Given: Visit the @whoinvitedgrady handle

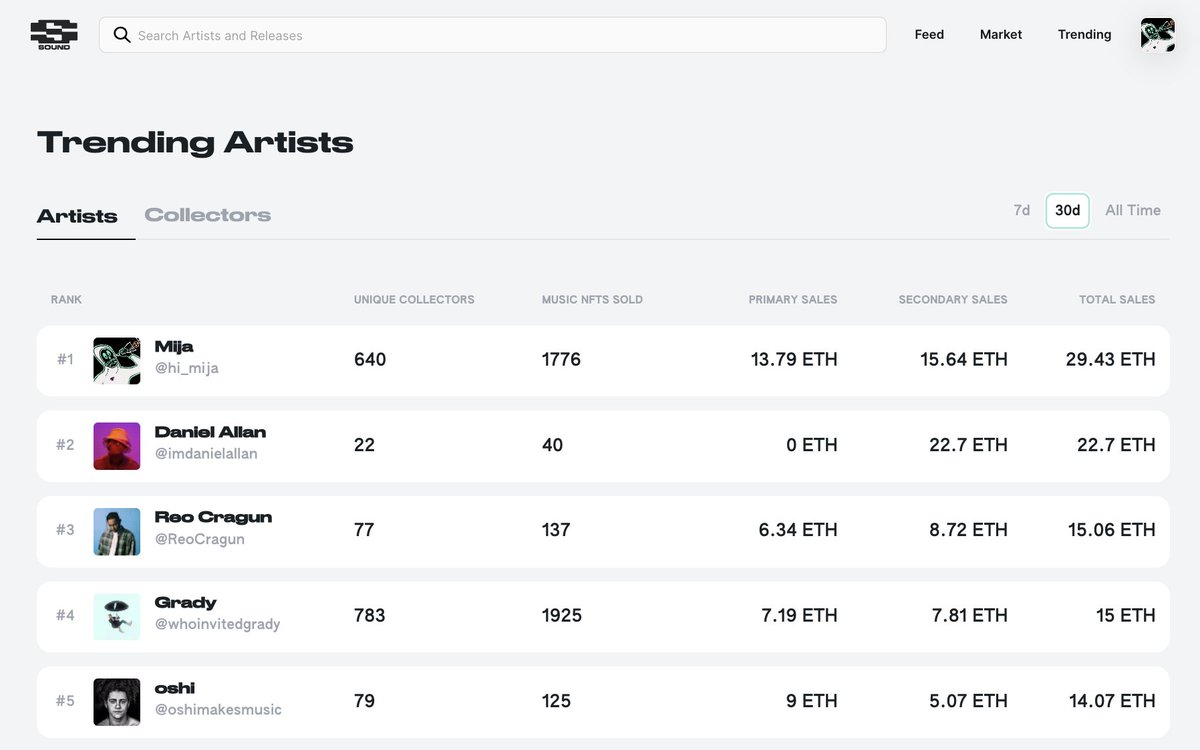Looking at the screenshot, I should point(217,624).
